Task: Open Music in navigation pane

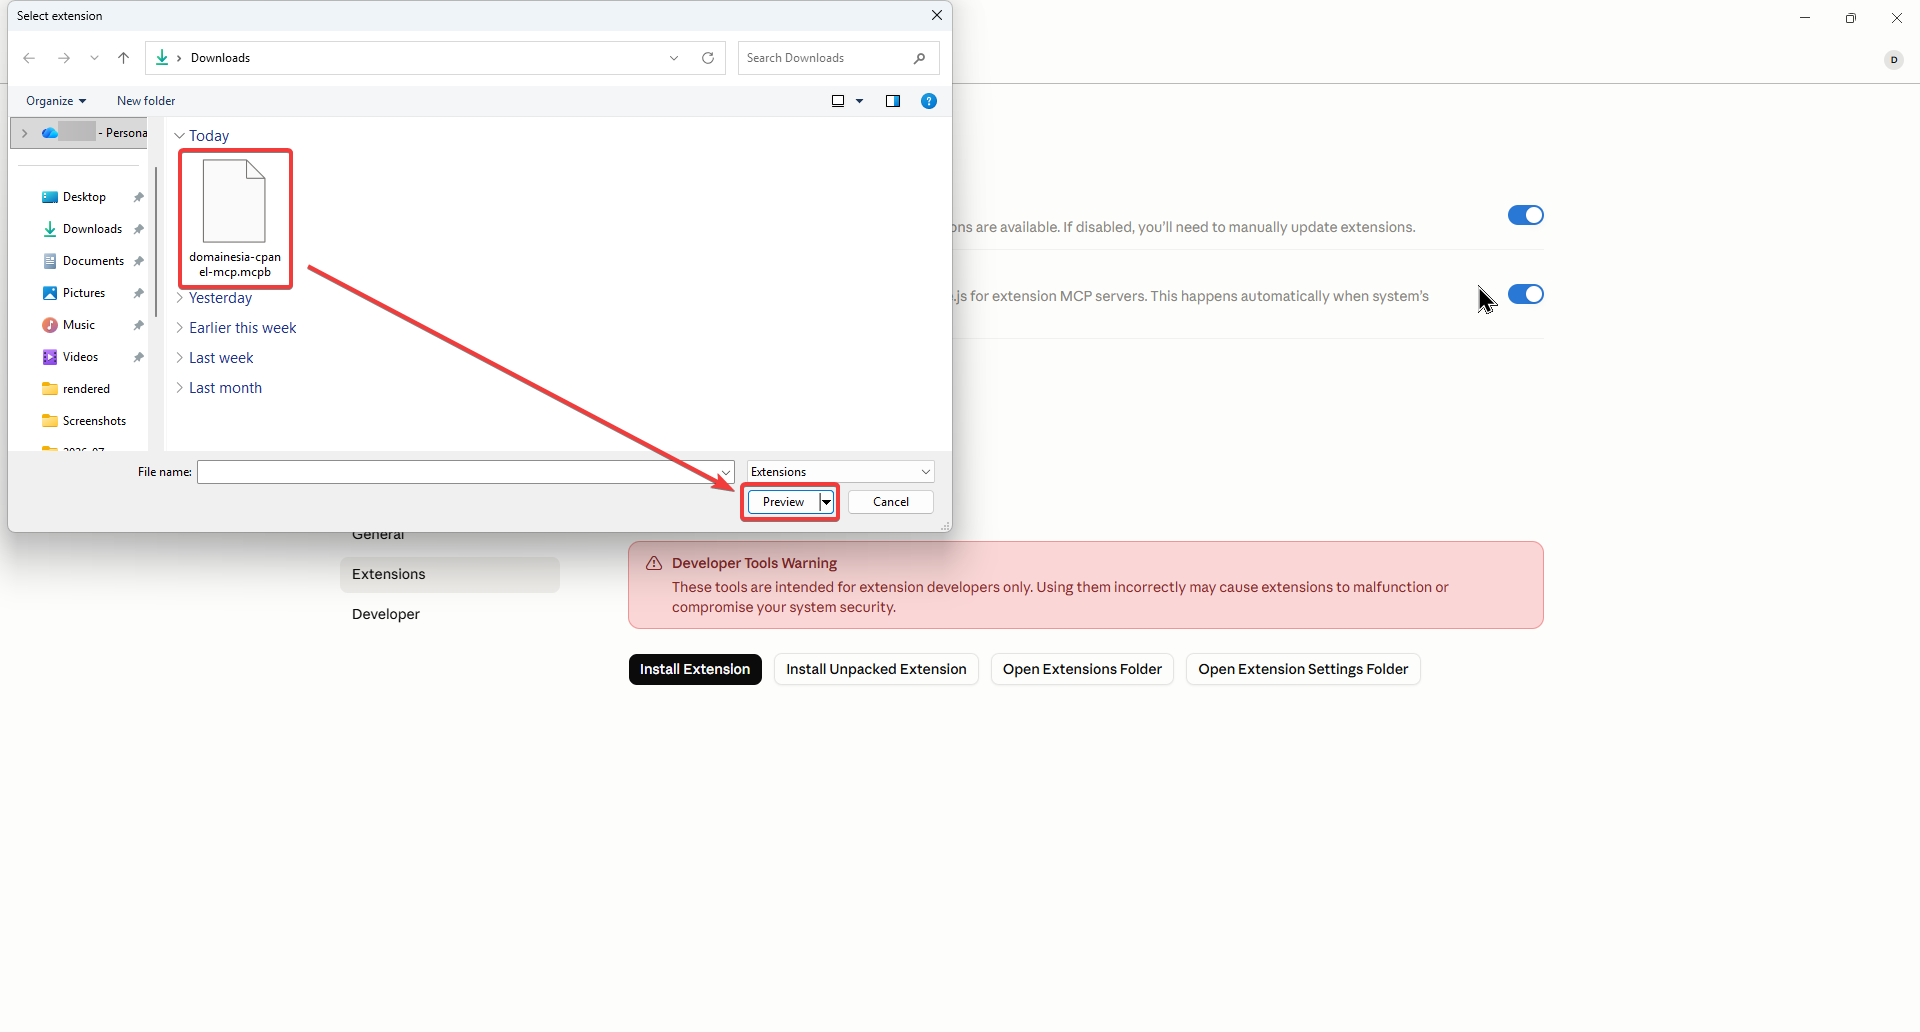Action: coord(79,325)
